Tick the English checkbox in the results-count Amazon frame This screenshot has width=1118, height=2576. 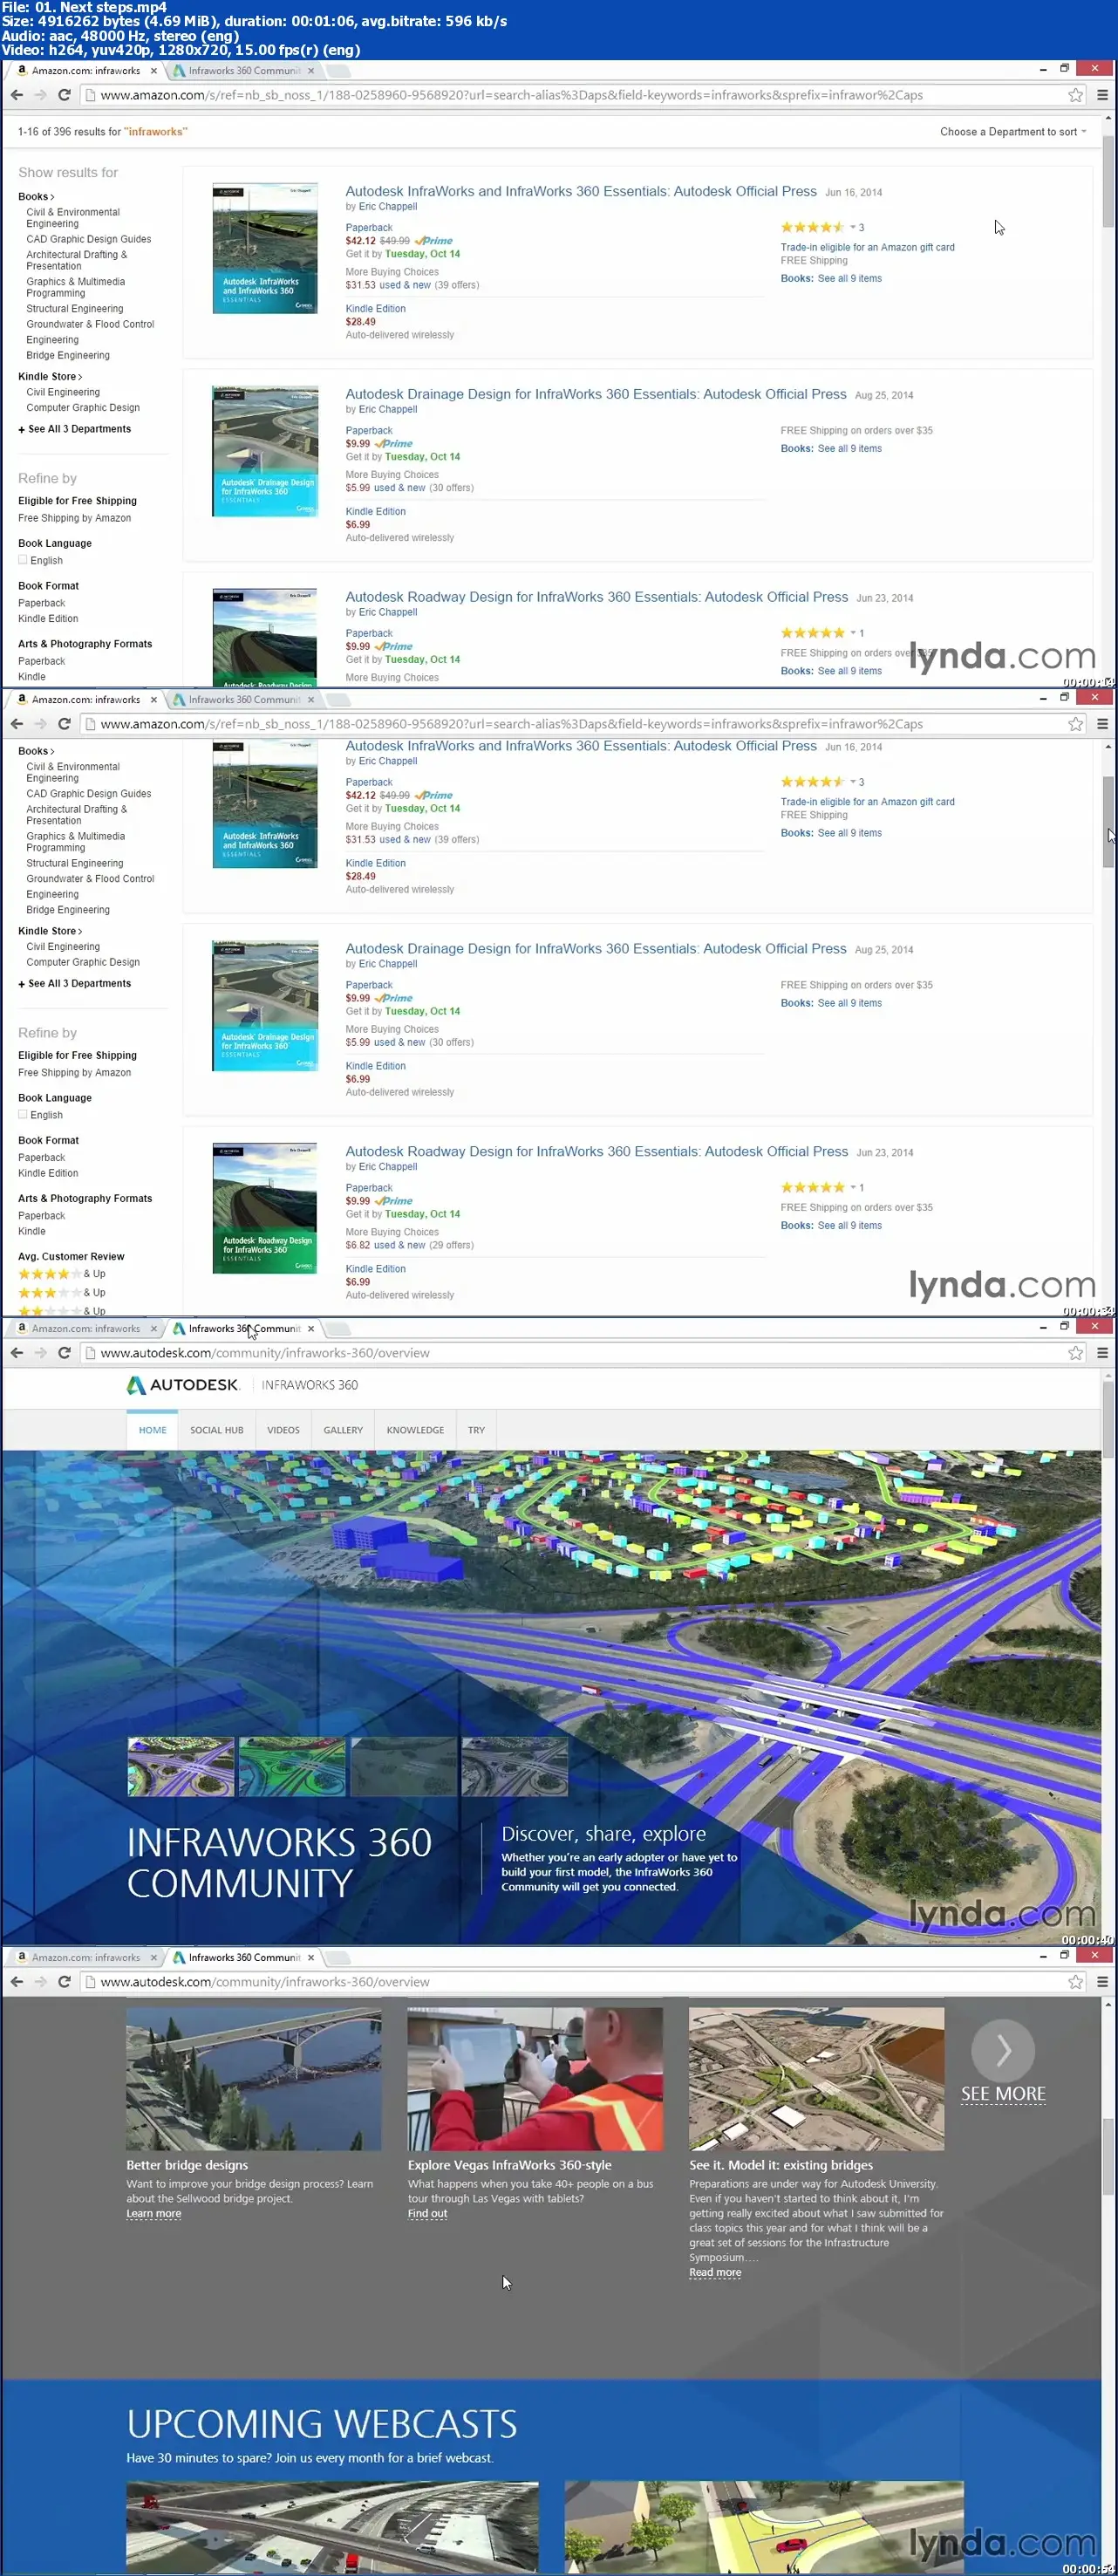point(23,560)
